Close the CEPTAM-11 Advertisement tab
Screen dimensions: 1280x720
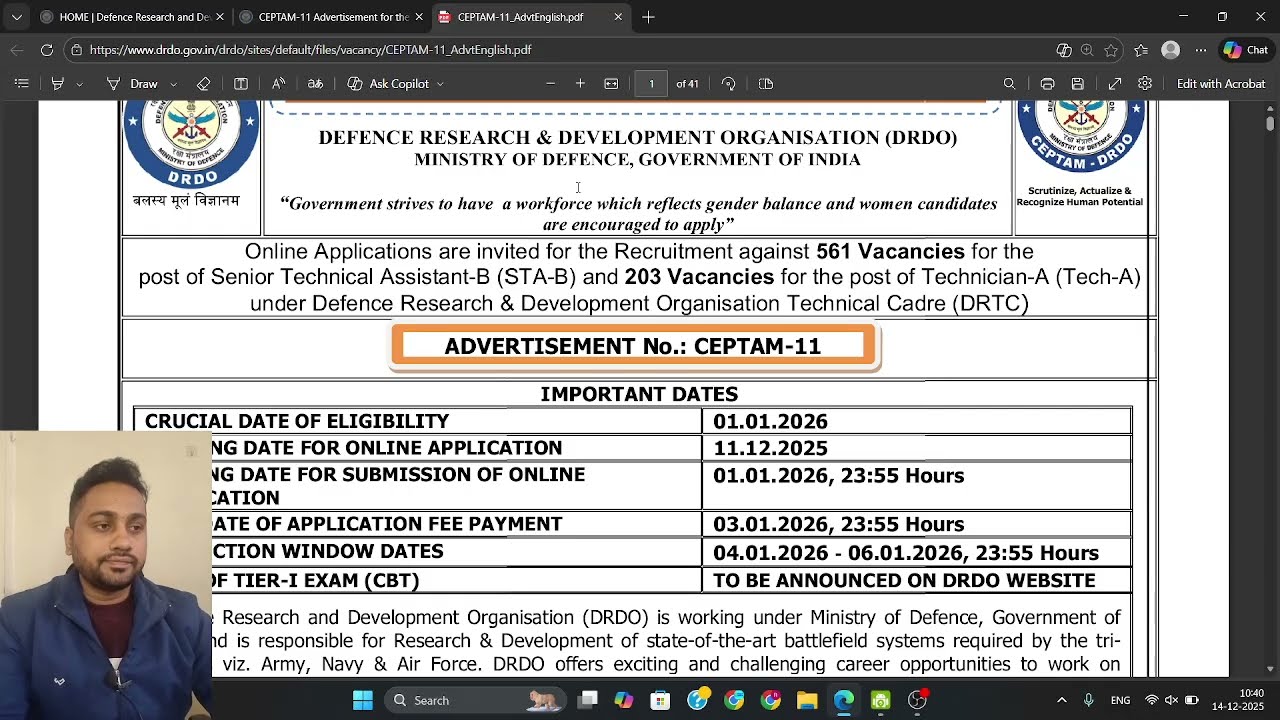coord(419,17)
